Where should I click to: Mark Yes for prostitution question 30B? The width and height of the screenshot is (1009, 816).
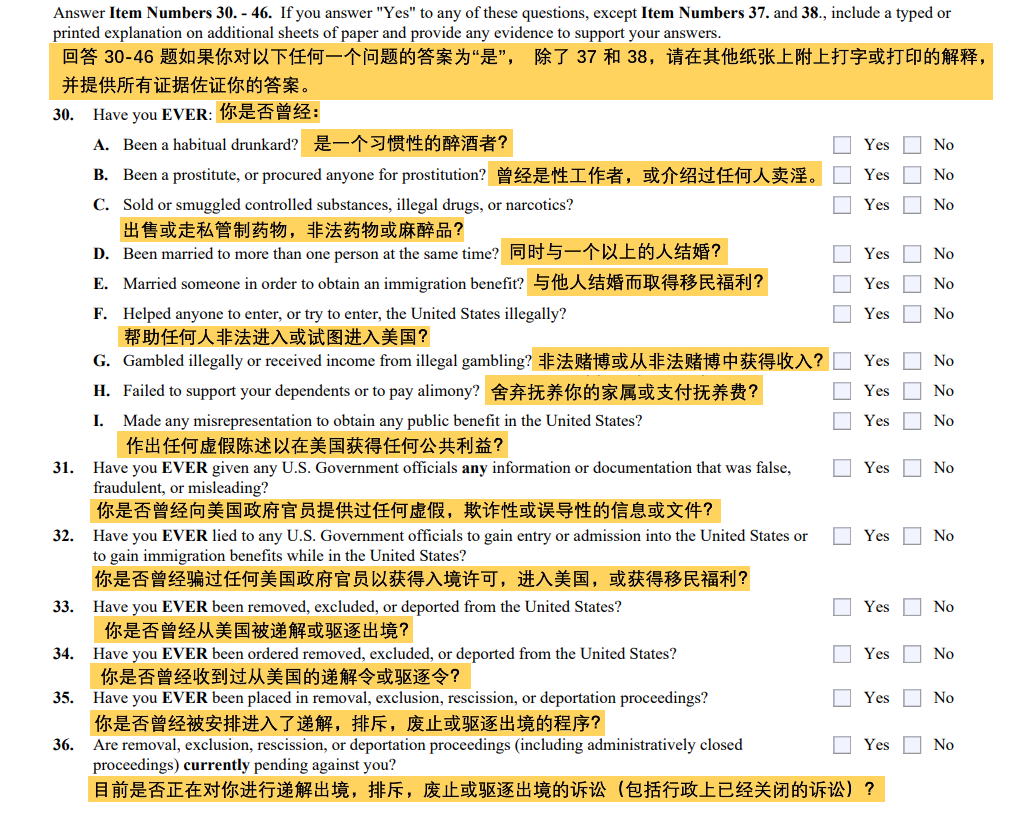842,175
